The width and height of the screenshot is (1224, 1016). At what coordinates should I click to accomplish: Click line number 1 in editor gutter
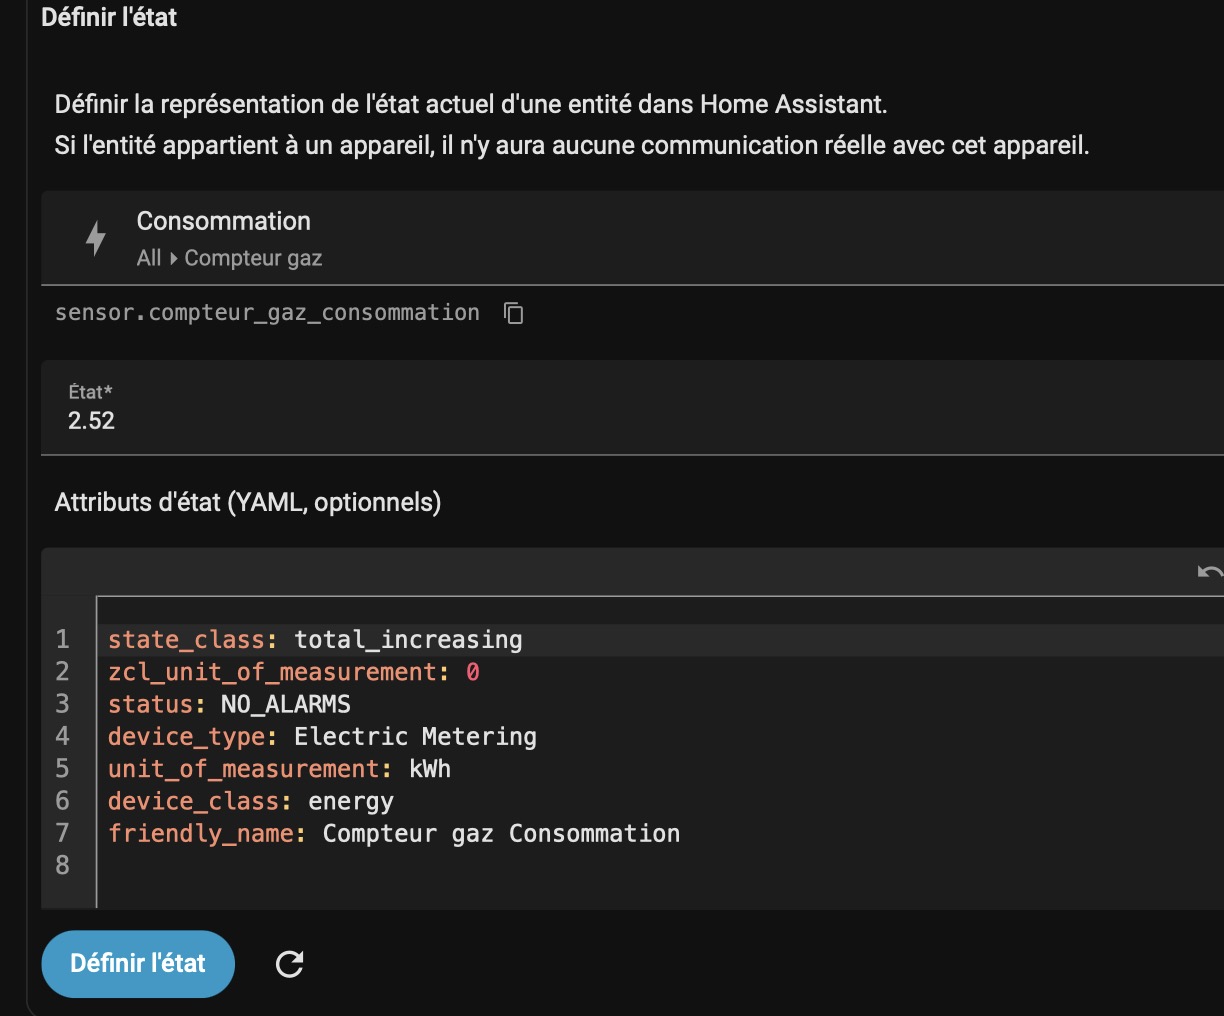coord(62,640)
